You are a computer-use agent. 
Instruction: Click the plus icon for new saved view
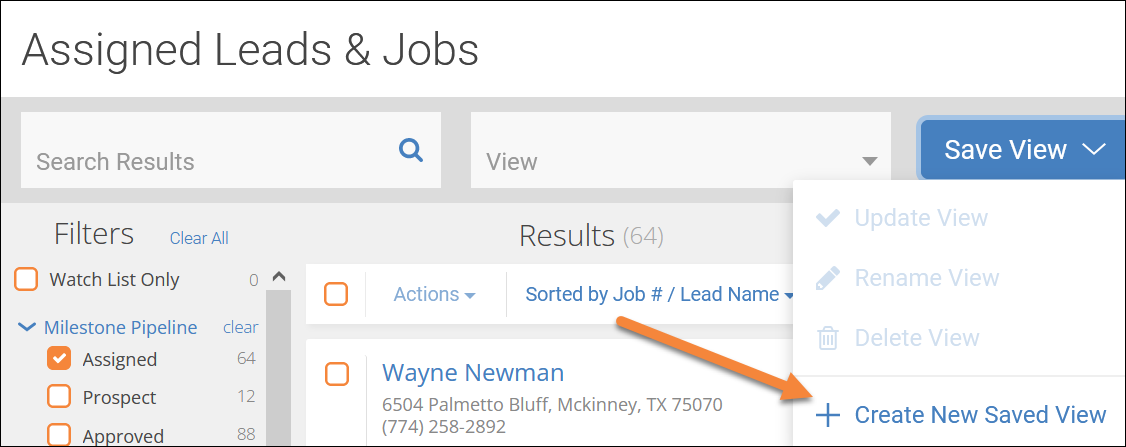pos(828,415)
